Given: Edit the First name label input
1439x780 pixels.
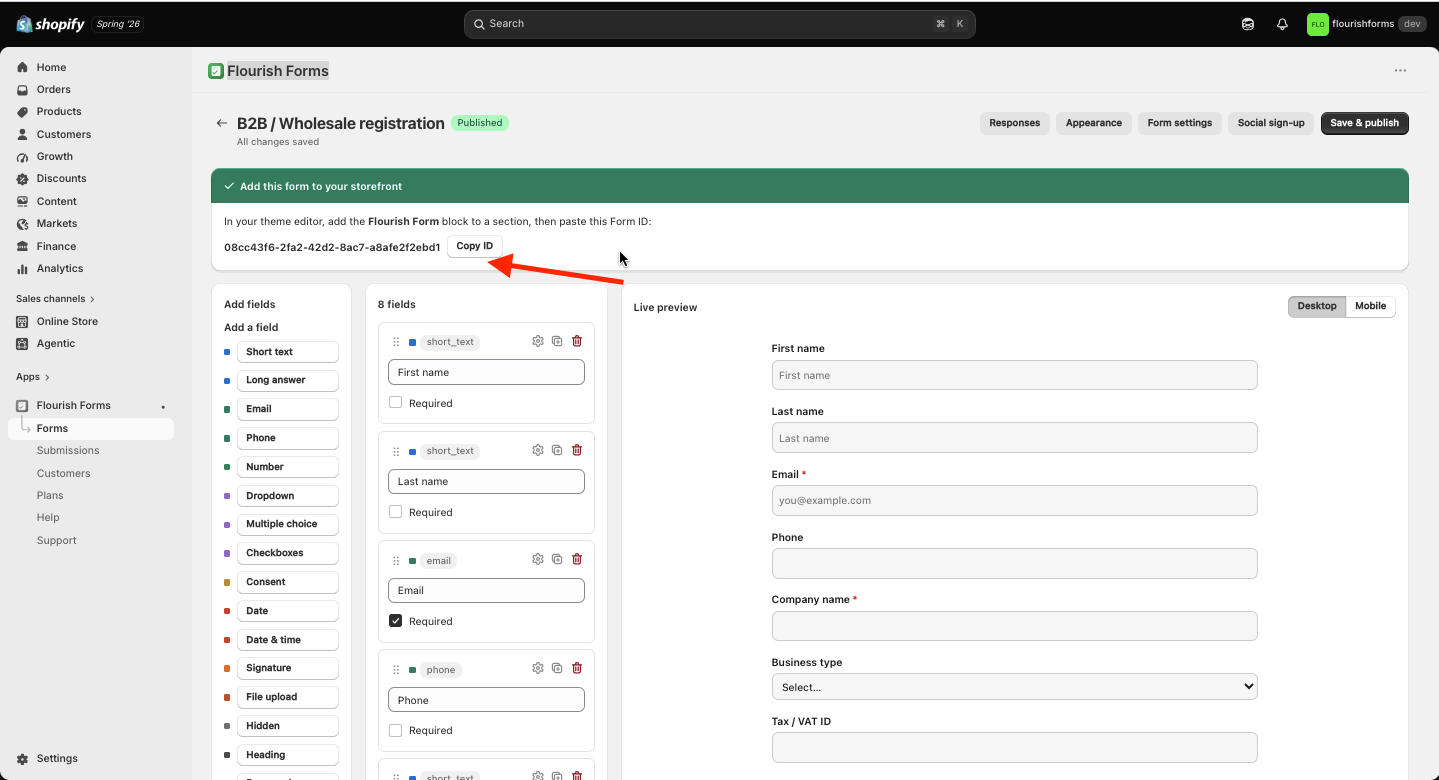Looking at the screenshot, I should pyautogui.click(x=486, y=372).
